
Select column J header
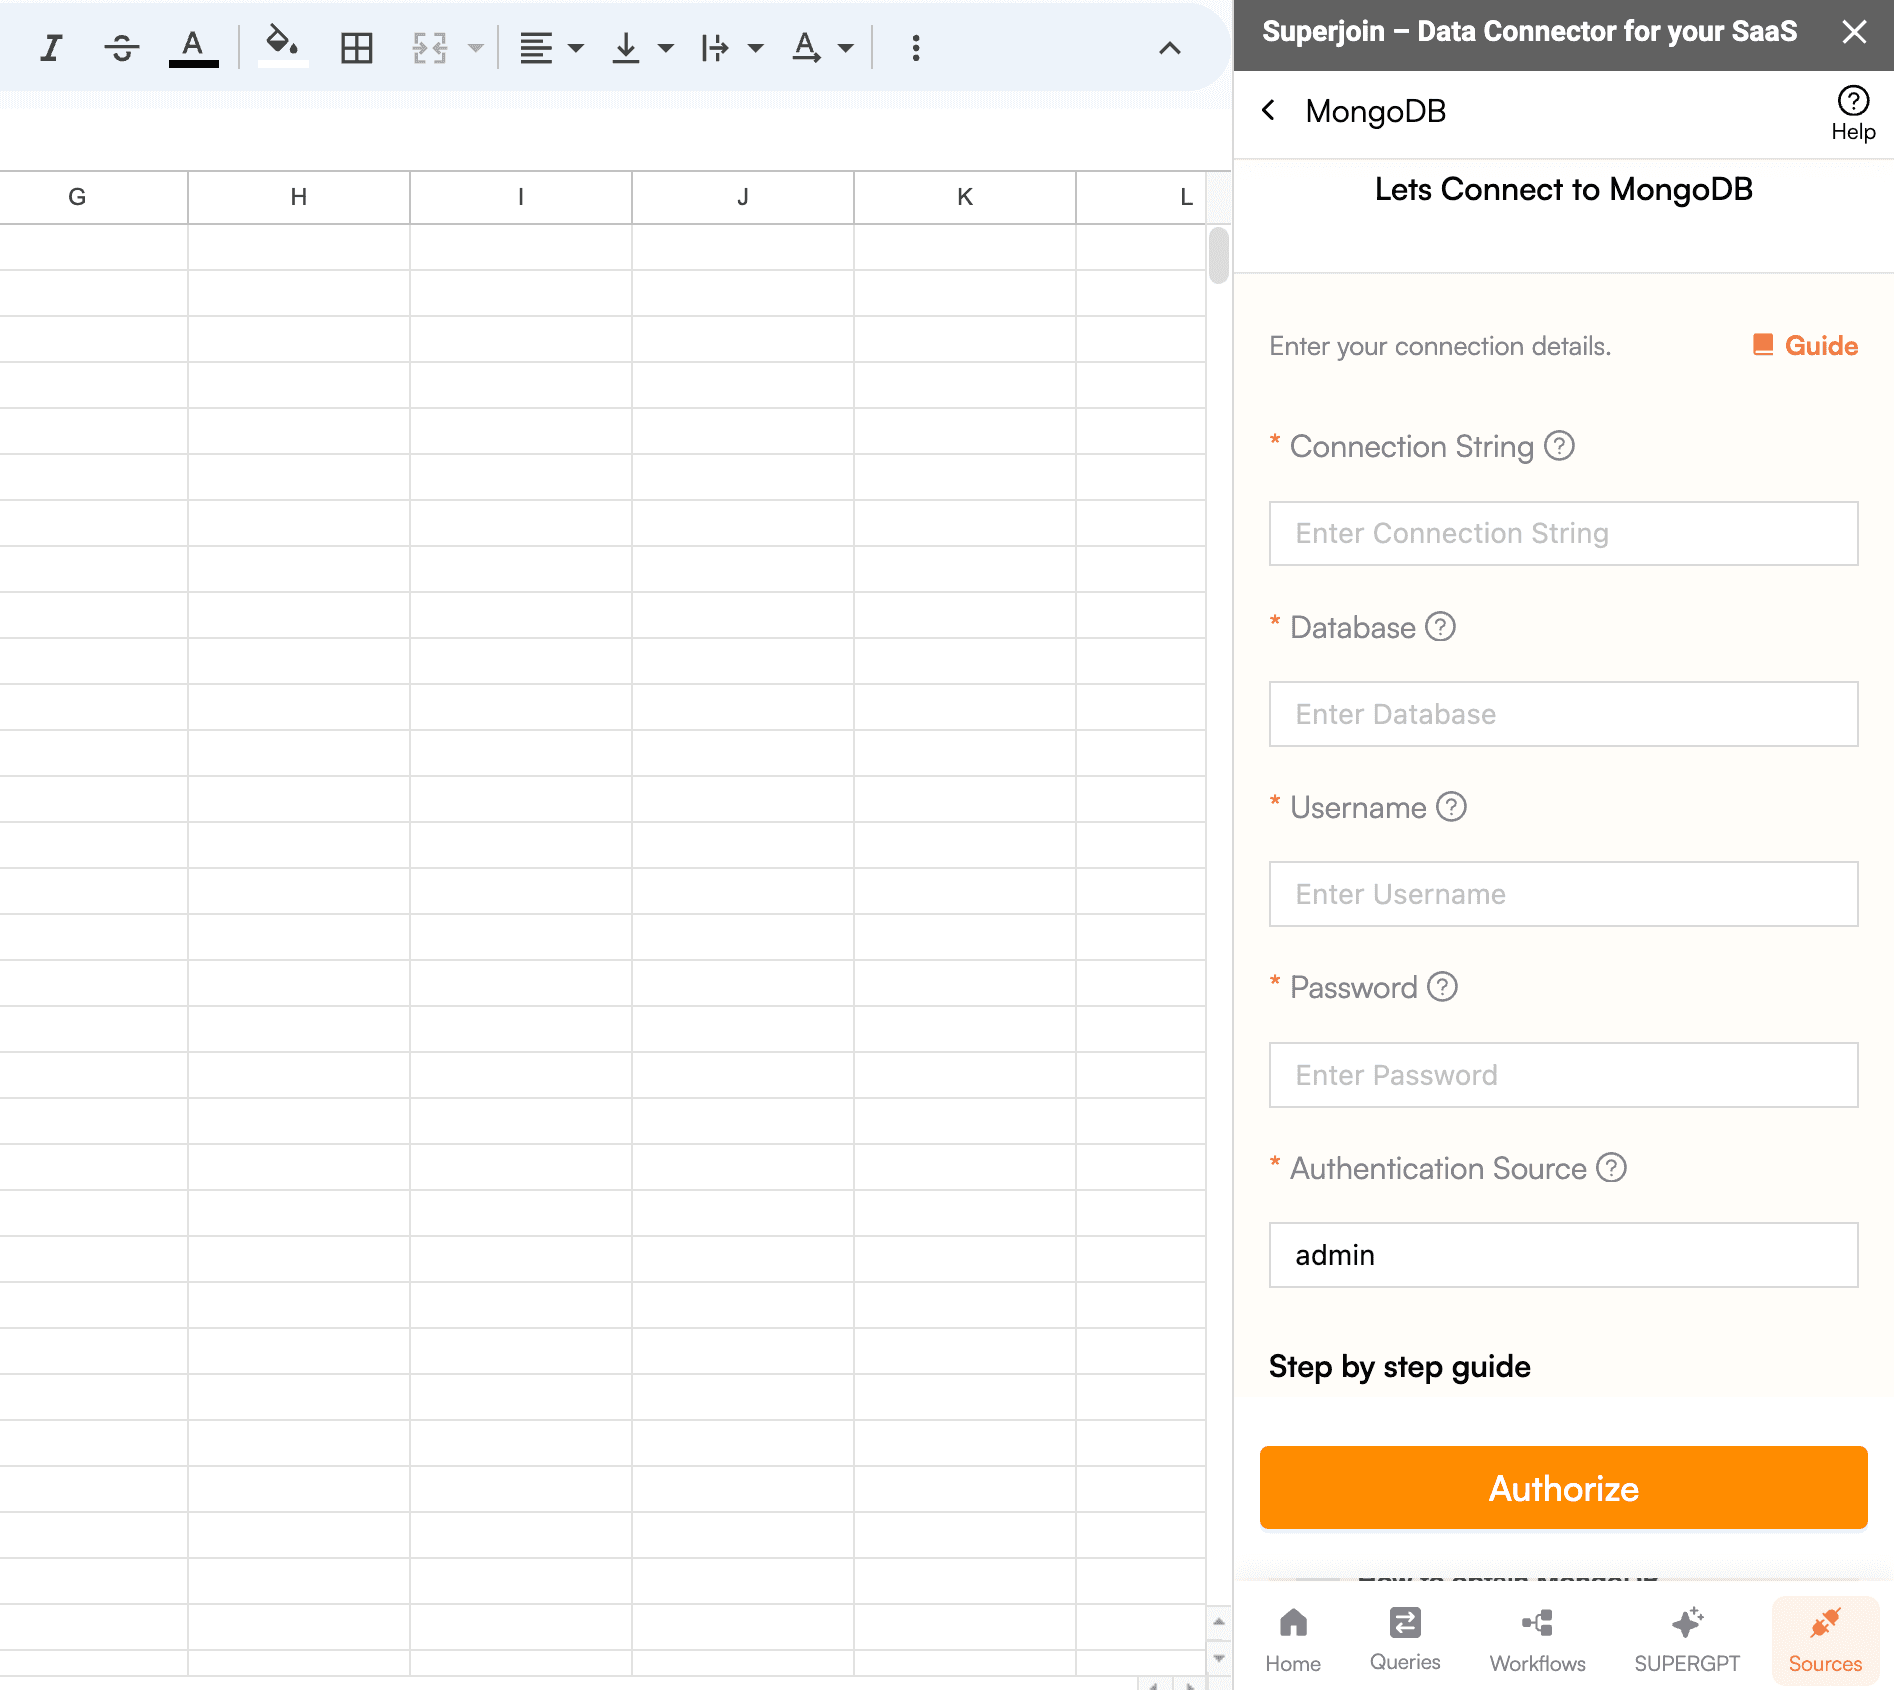[x=742, y=197]
